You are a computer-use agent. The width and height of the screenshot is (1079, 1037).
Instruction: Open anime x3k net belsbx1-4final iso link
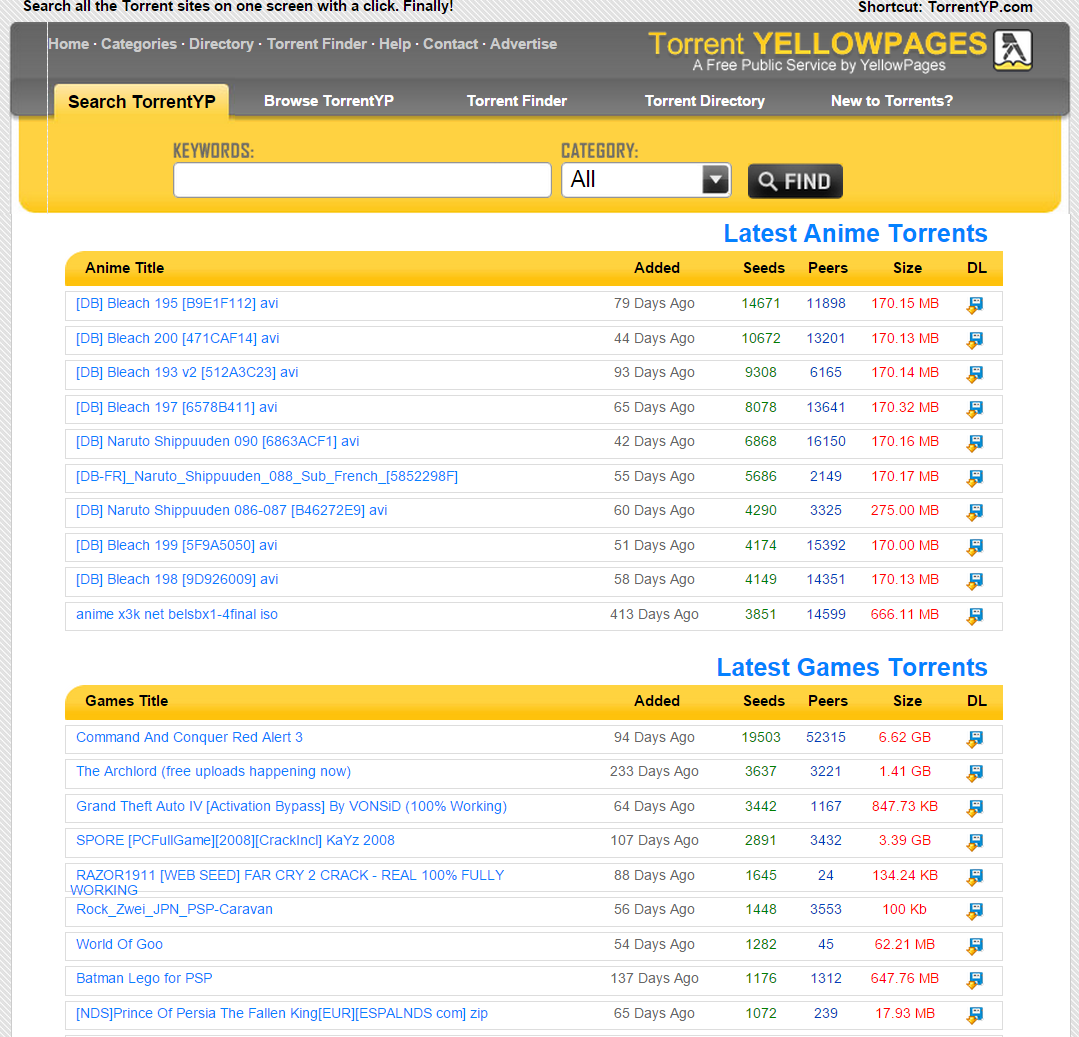click(177, 614)
